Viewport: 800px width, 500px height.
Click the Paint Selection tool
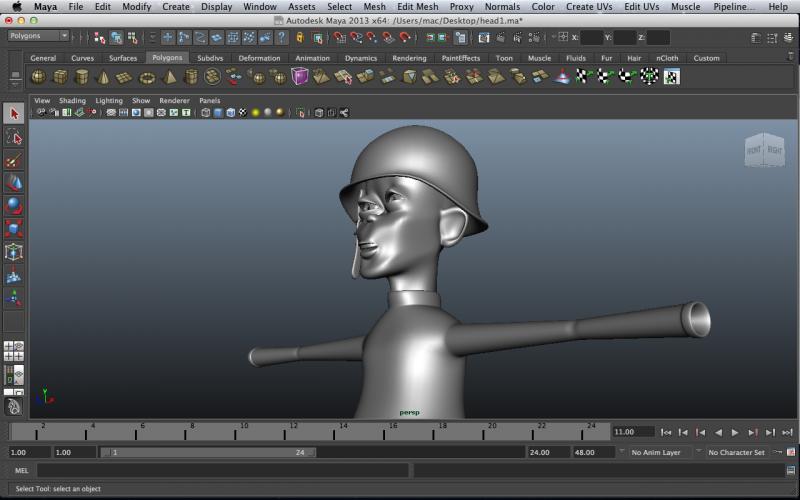(14, 160)
